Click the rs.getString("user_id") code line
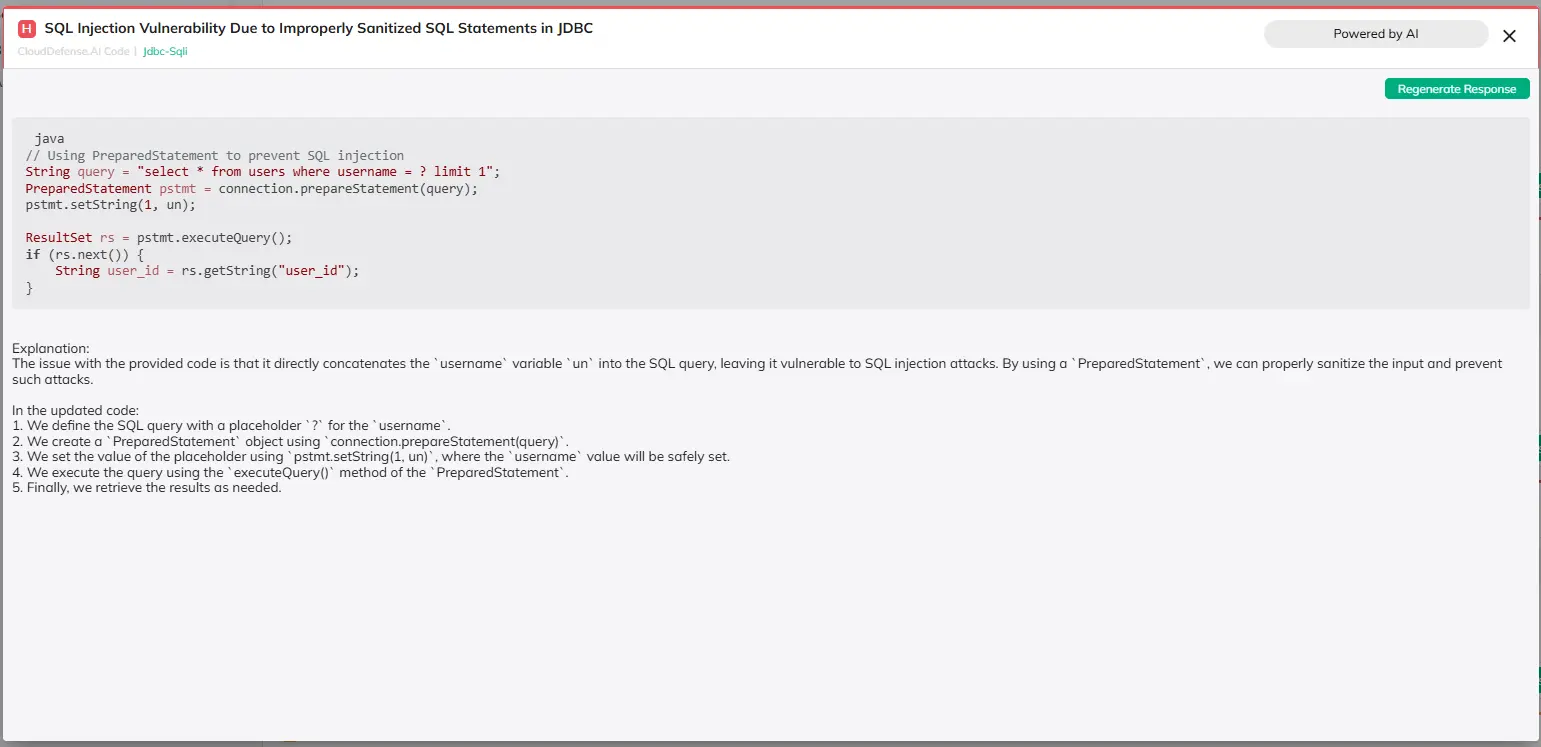 [206, 271]
